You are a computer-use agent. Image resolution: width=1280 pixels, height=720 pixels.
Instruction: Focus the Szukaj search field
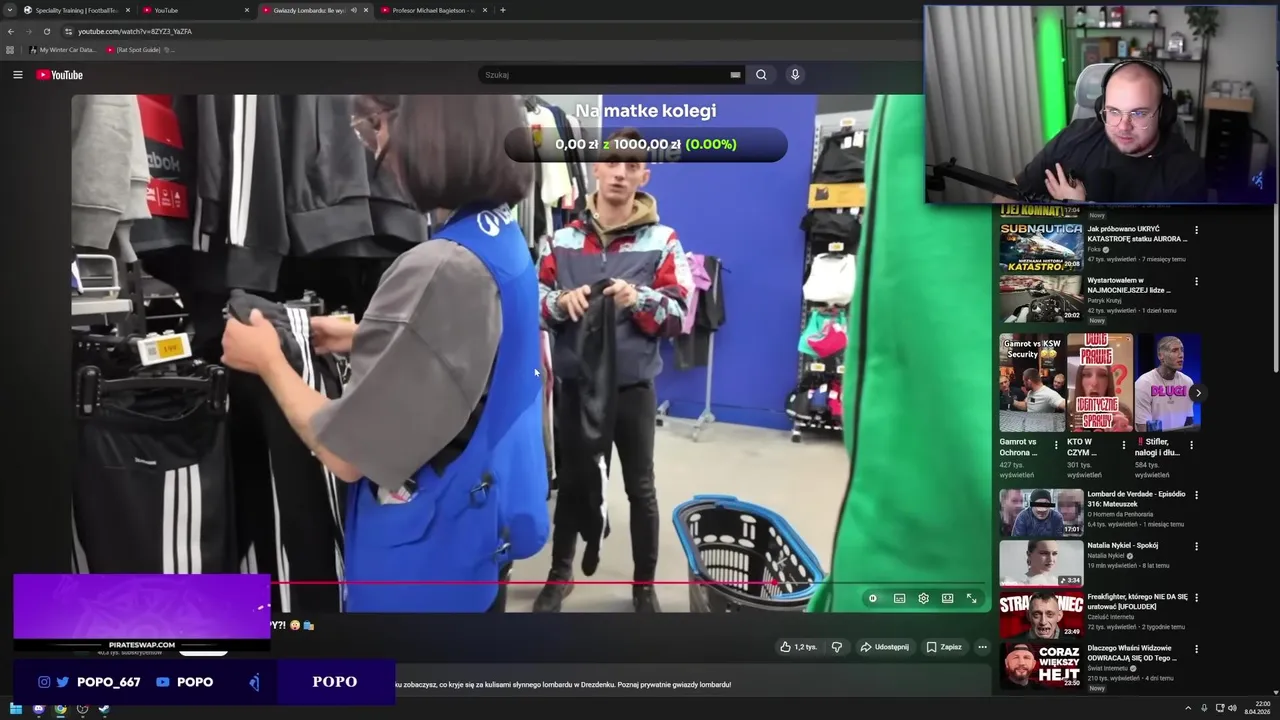[x=605, y=75]
